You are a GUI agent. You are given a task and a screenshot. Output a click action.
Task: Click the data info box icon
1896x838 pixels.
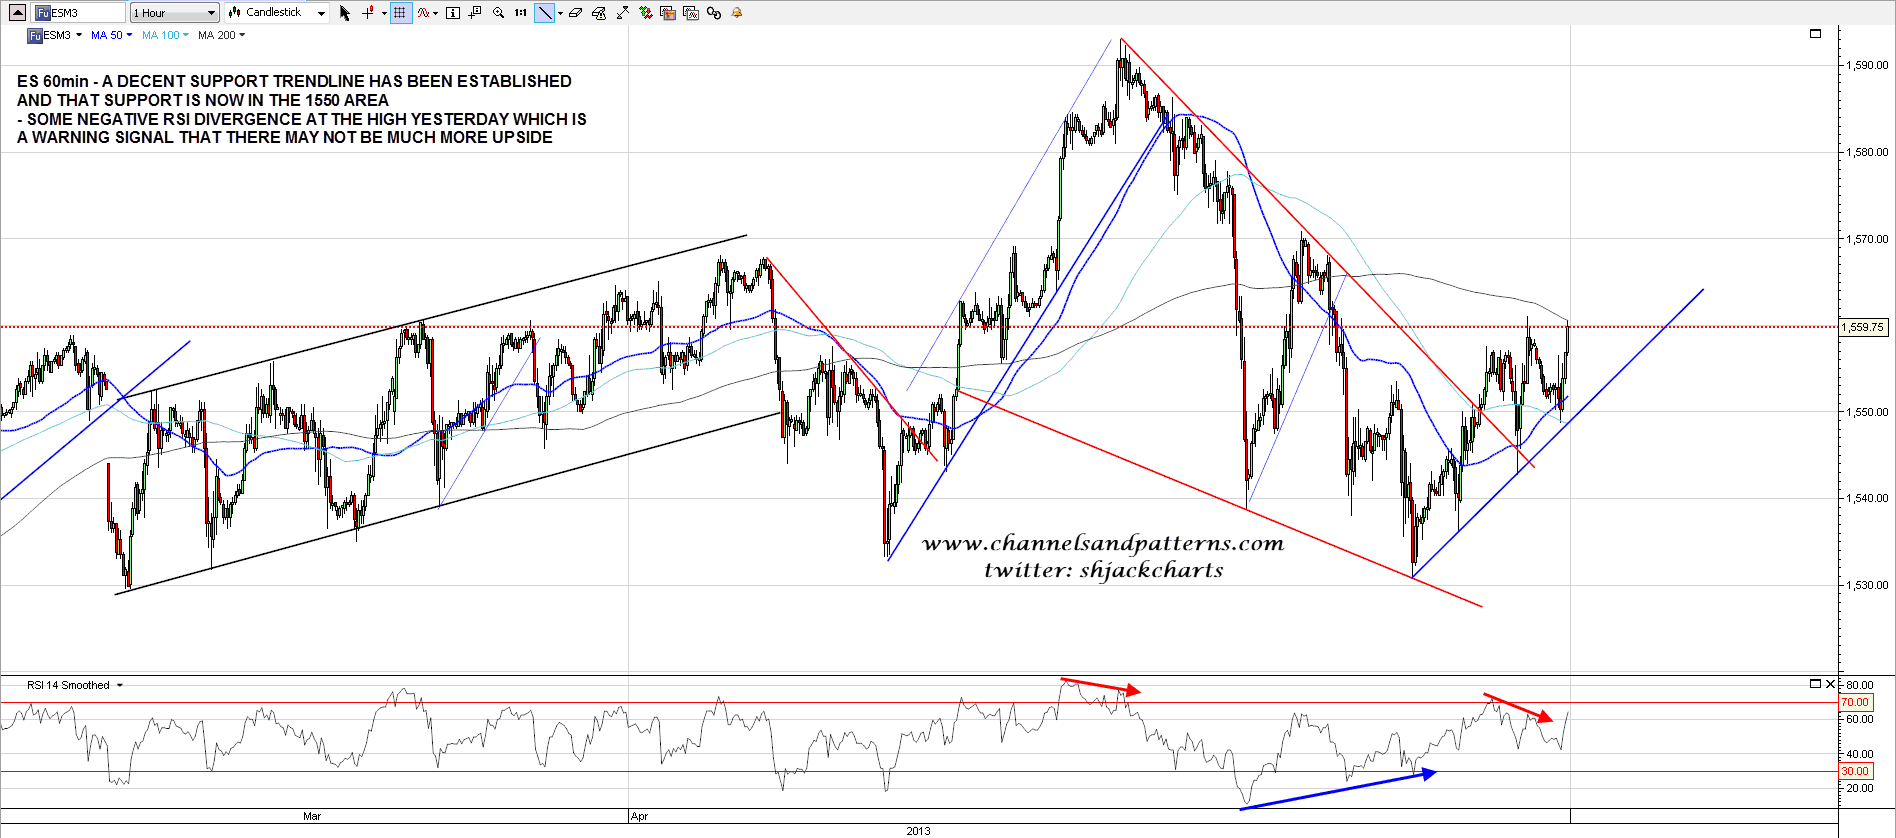(x=453, y=13)
